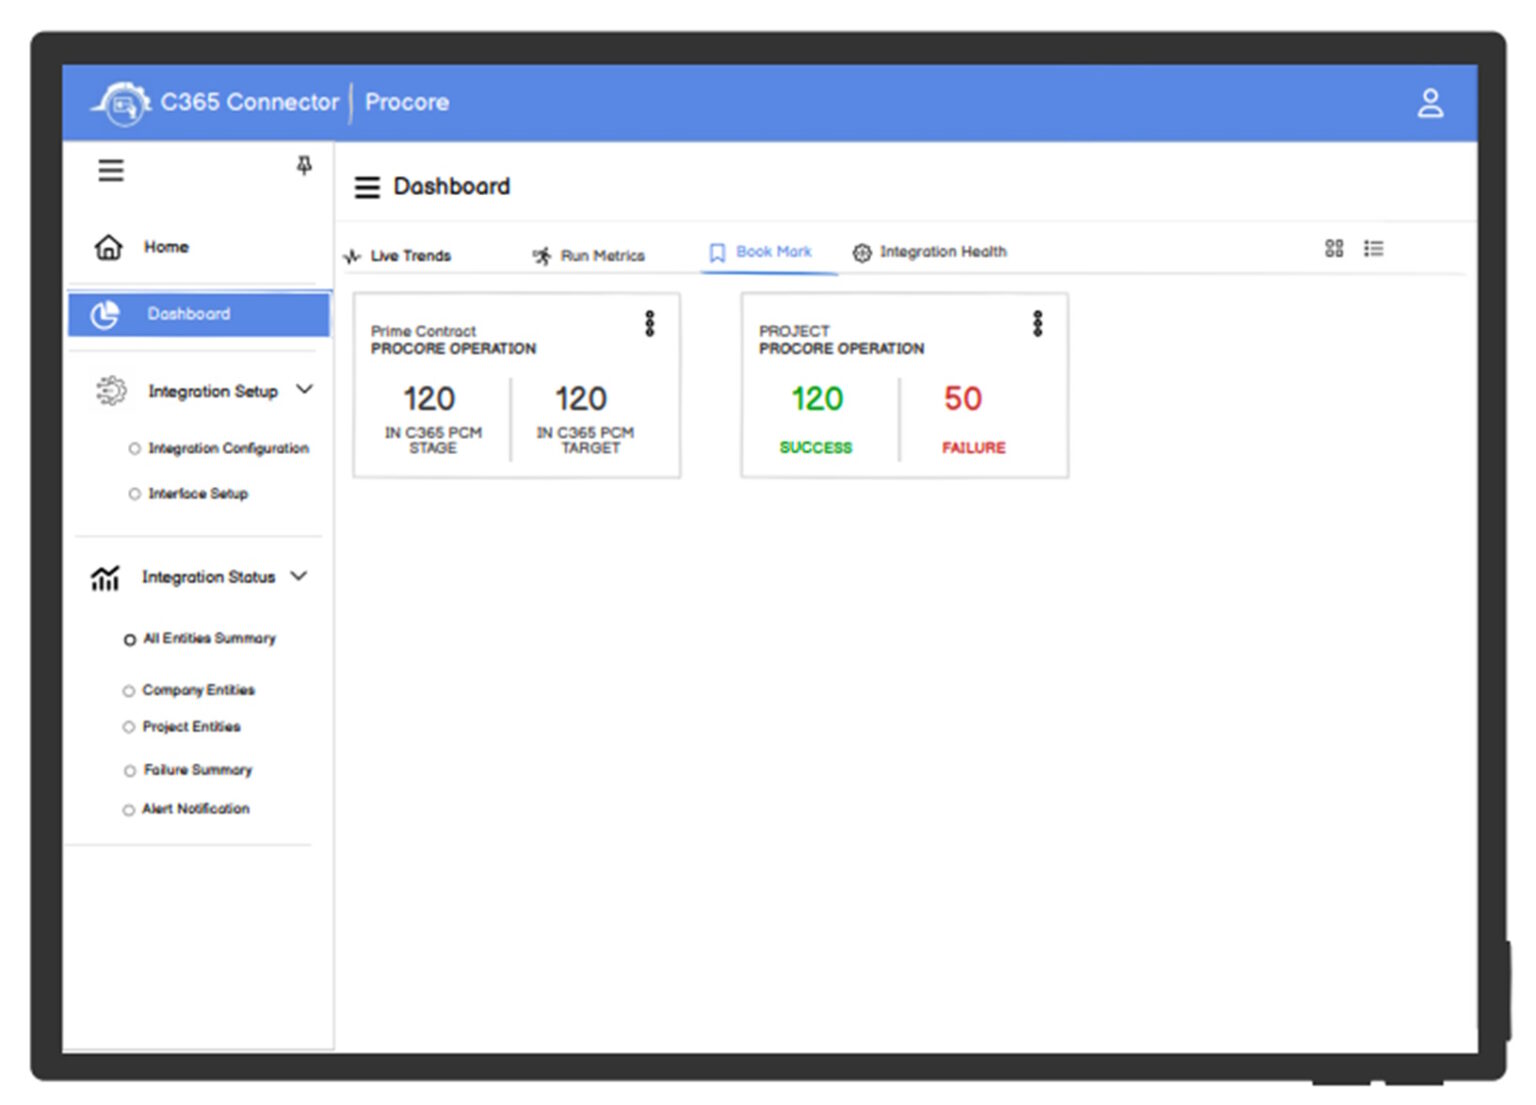The height and width of the screenshot is (1105, 1536).
Task: Open the Prime Contract card options menu
Action: click(x=649, y=323)
